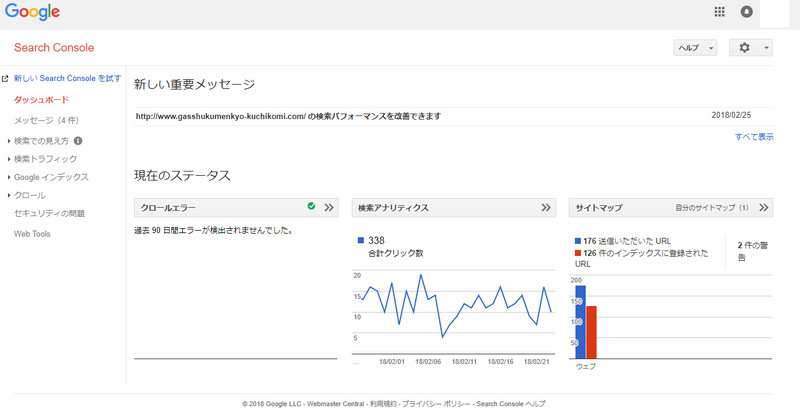Select ダッシュボード in the sidebar

click(x=42, y=100)
